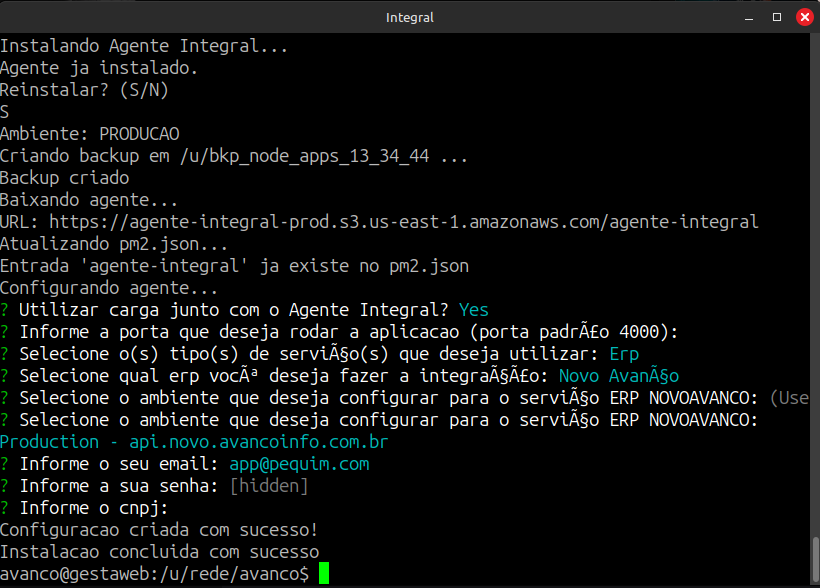Screen dimensions: 820x588
Task: Click 'Instalacao concluida com sucesso' line
Action: click(x=160, y=551)
